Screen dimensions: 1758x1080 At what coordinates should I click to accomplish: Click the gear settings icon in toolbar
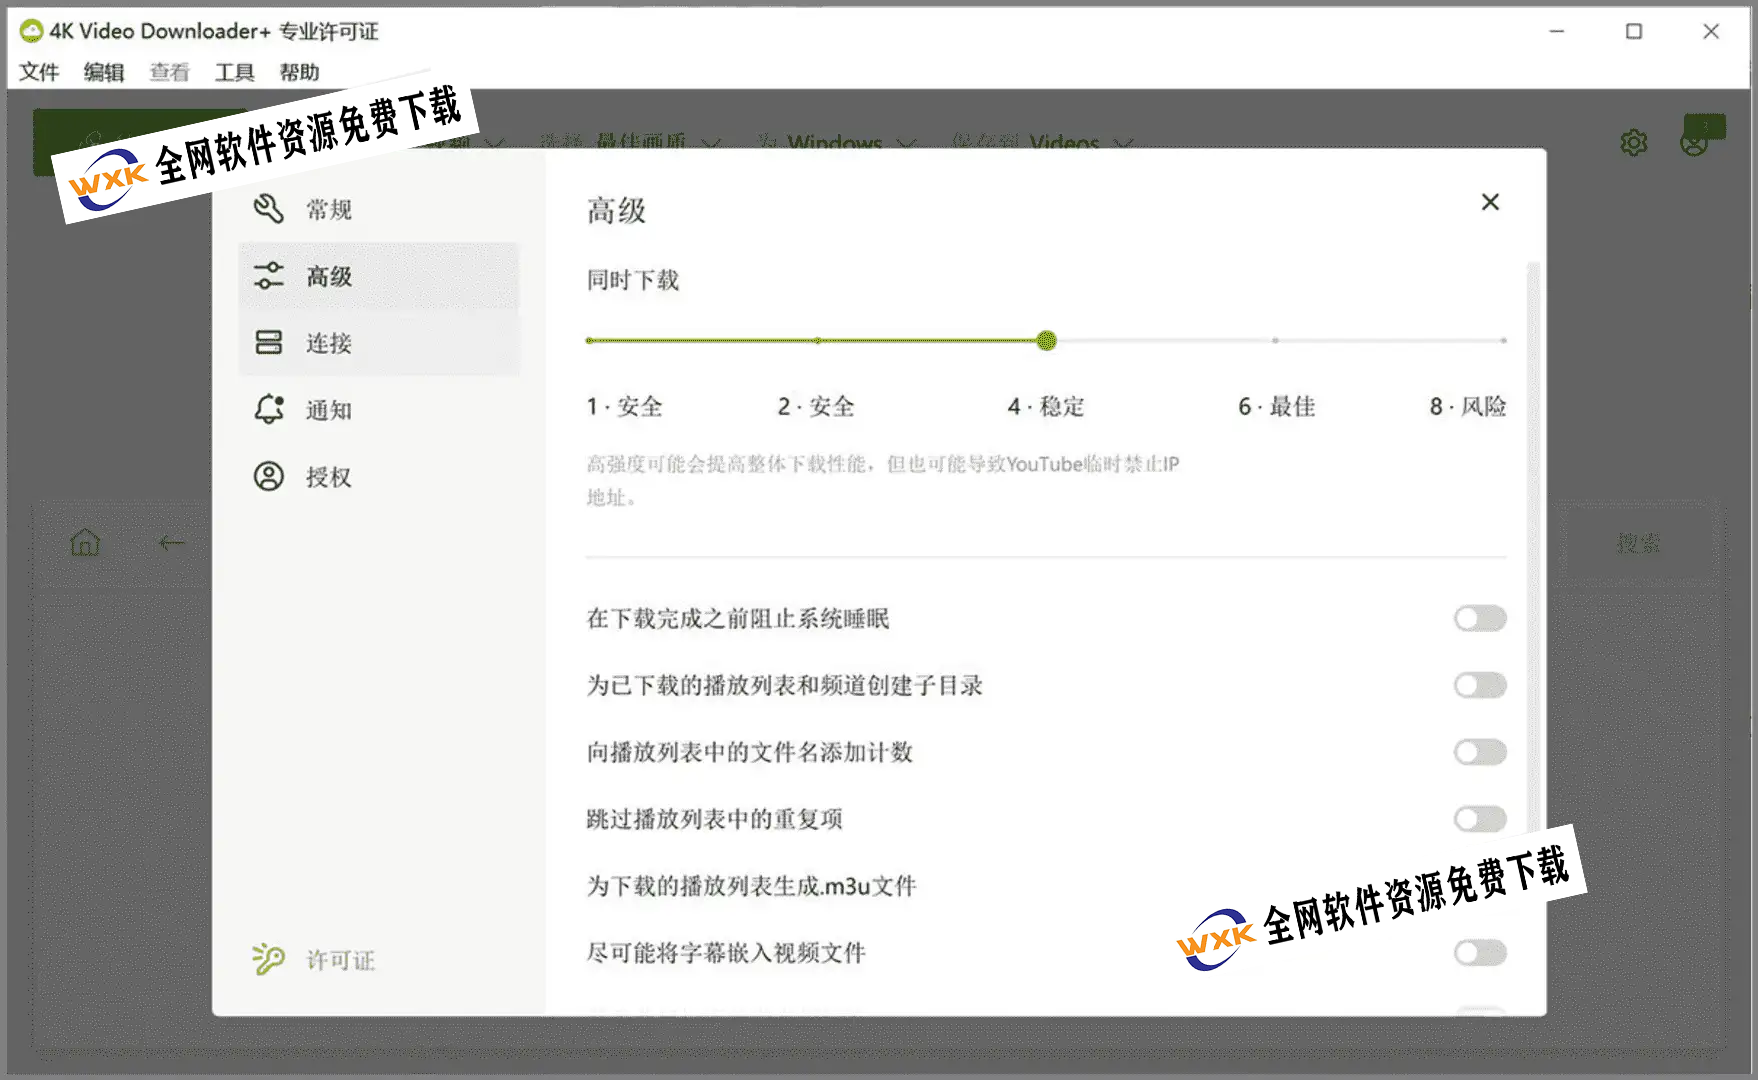[x=1634, y=143]
